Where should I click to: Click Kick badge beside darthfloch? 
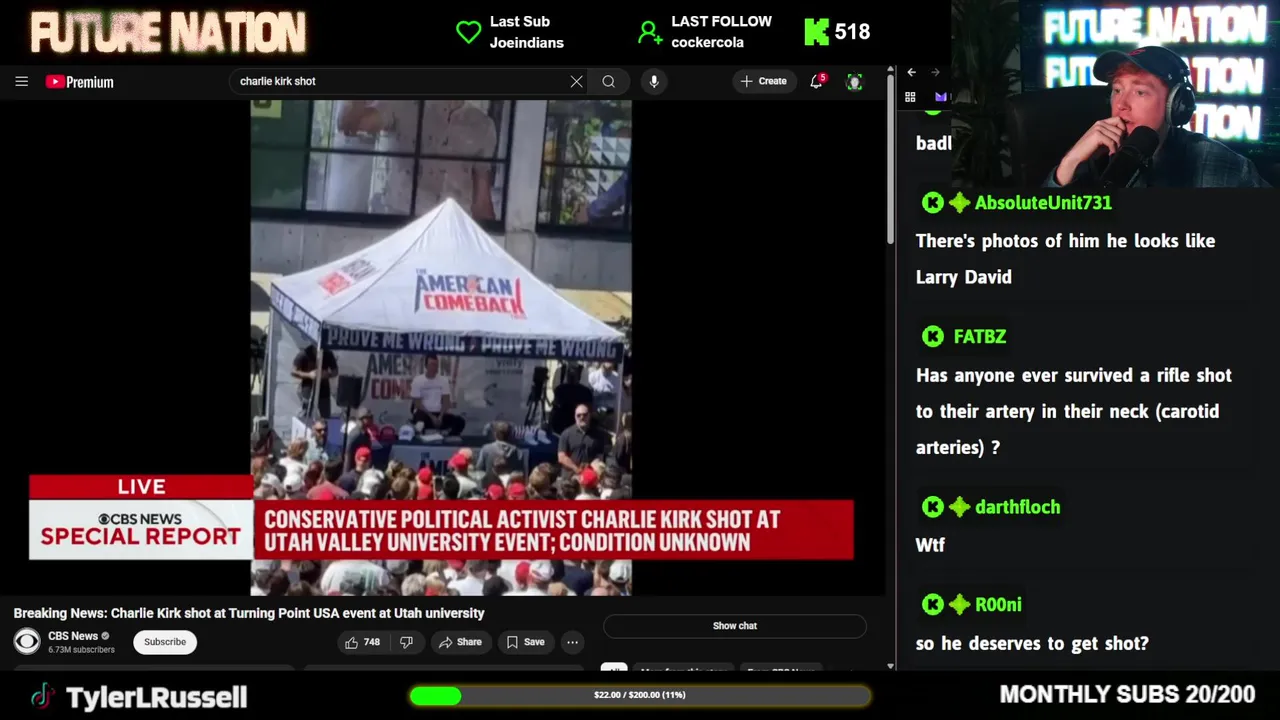tap(933, 507)
